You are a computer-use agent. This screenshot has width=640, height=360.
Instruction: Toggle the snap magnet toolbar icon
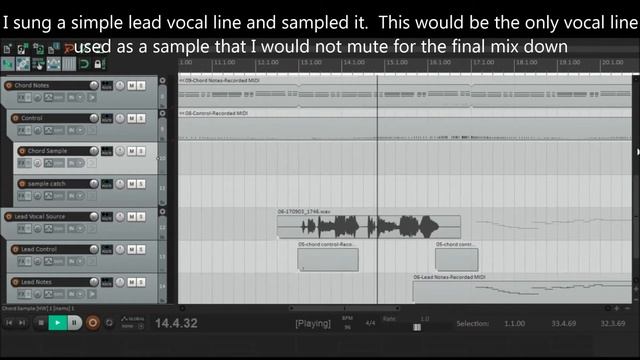click(x=84, y=64)
